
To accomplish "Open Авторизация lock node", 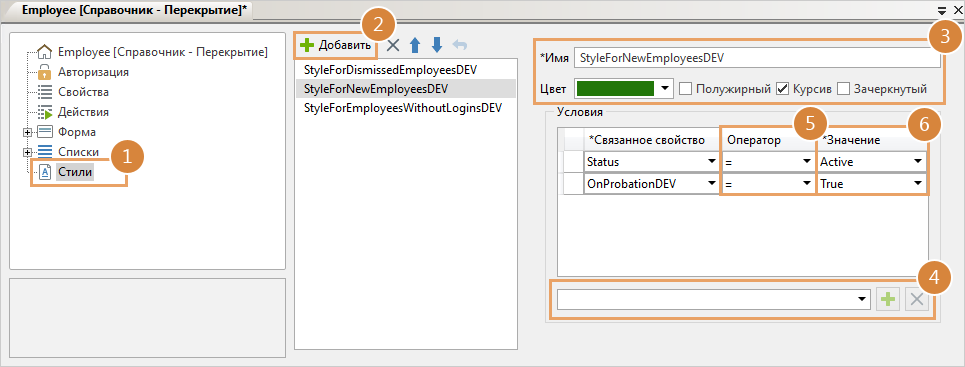I will click(93, 72).
